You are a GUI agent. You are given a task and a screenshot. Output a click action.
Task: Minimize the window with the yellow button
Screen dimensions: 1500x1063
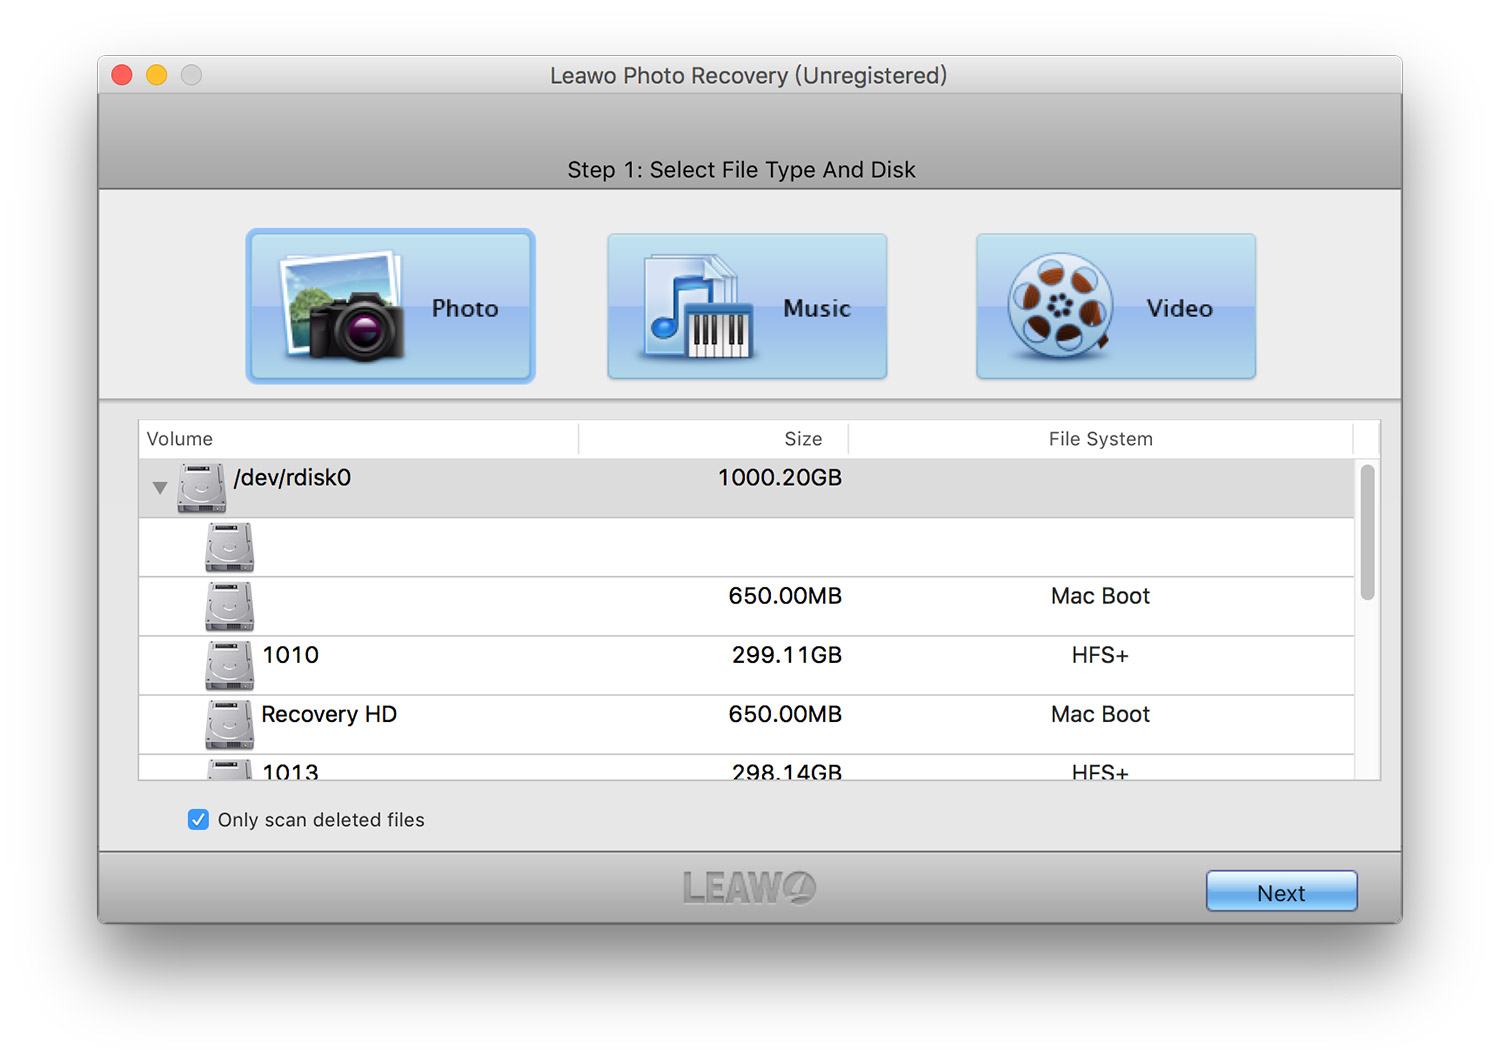coord(157,75)
